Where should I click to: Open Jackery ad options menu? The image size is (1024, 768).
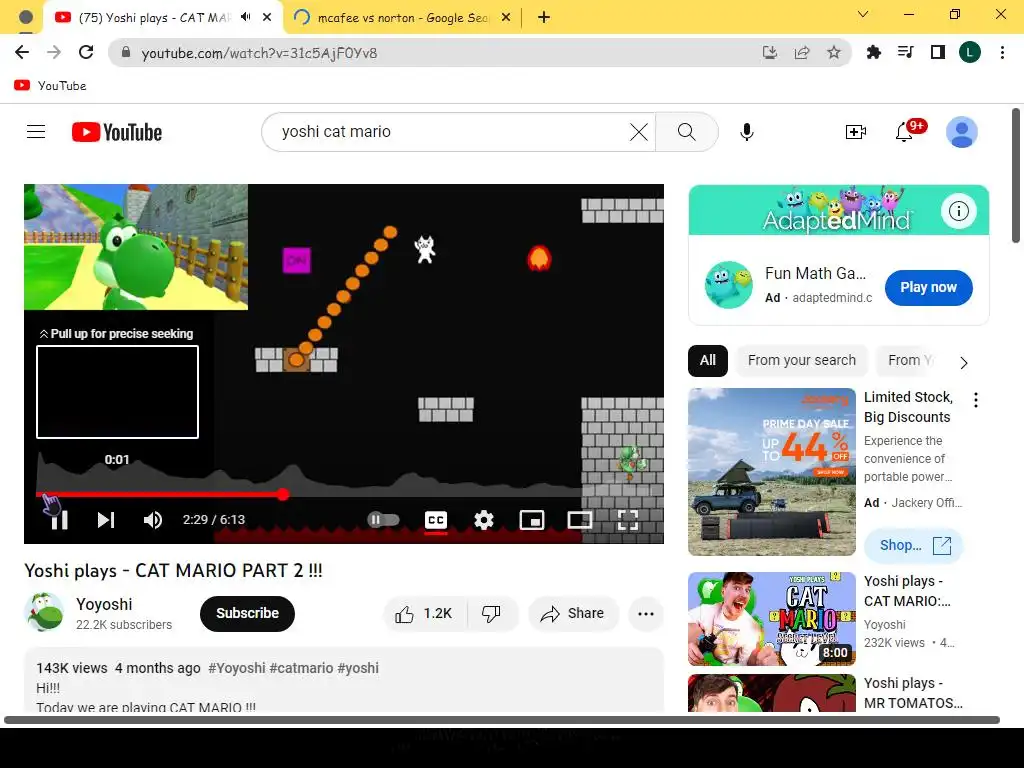[x=976, y=400]
